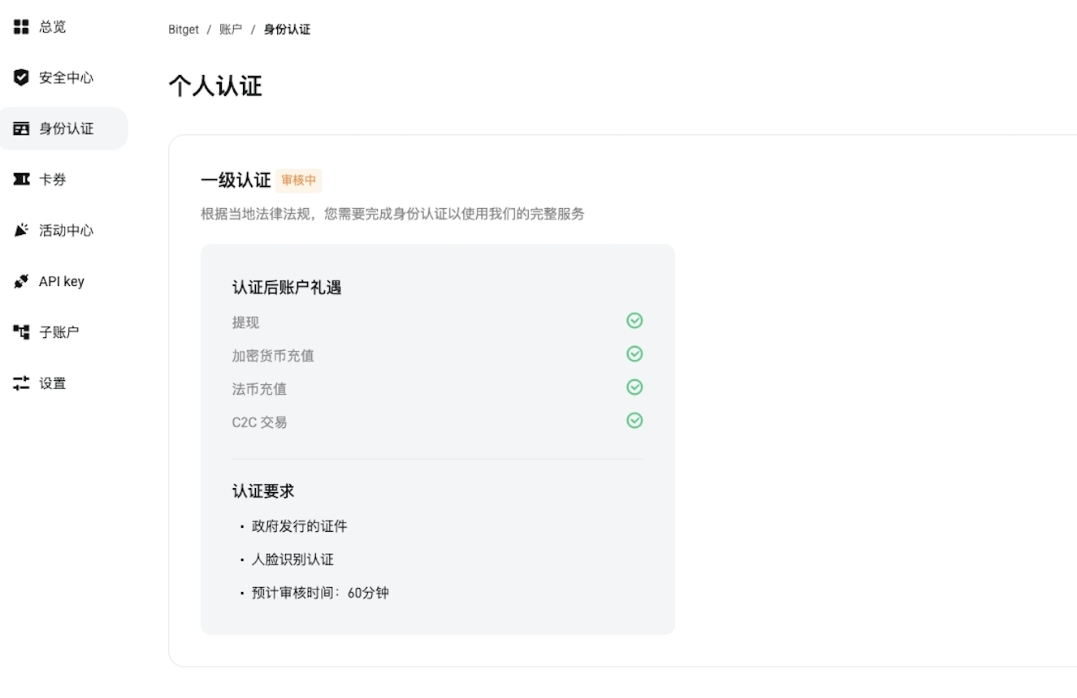
Task: Open the 设置 settings arrows icon
Action: [x=21, y=383]
